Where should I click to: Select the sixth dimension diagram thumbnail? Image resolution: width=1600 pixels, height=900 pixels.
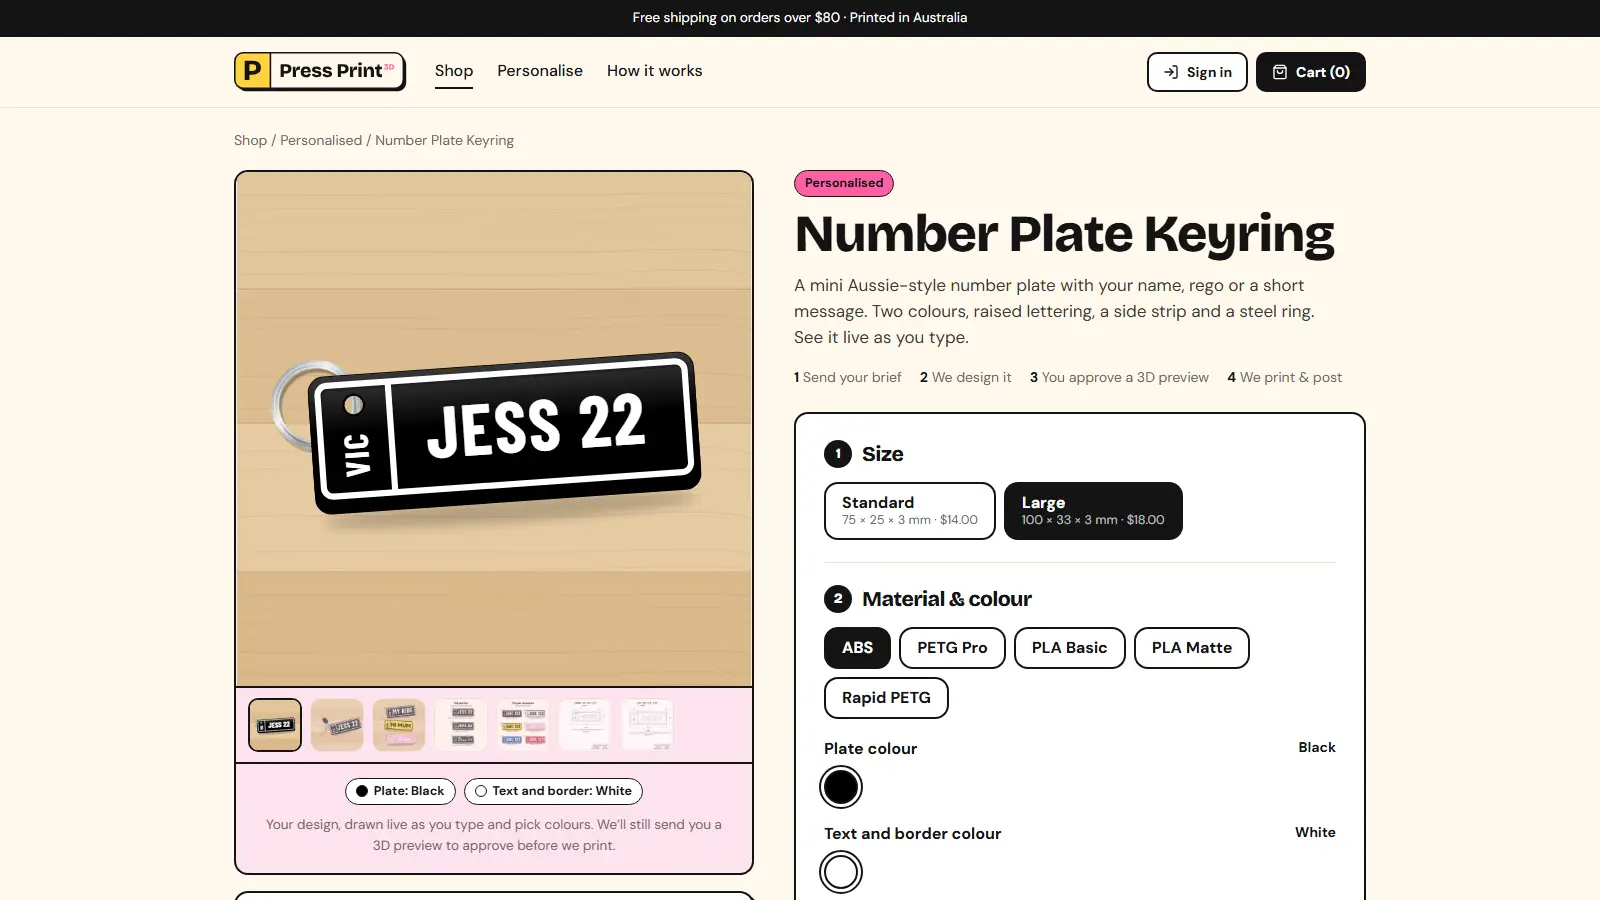click(585, 725)
